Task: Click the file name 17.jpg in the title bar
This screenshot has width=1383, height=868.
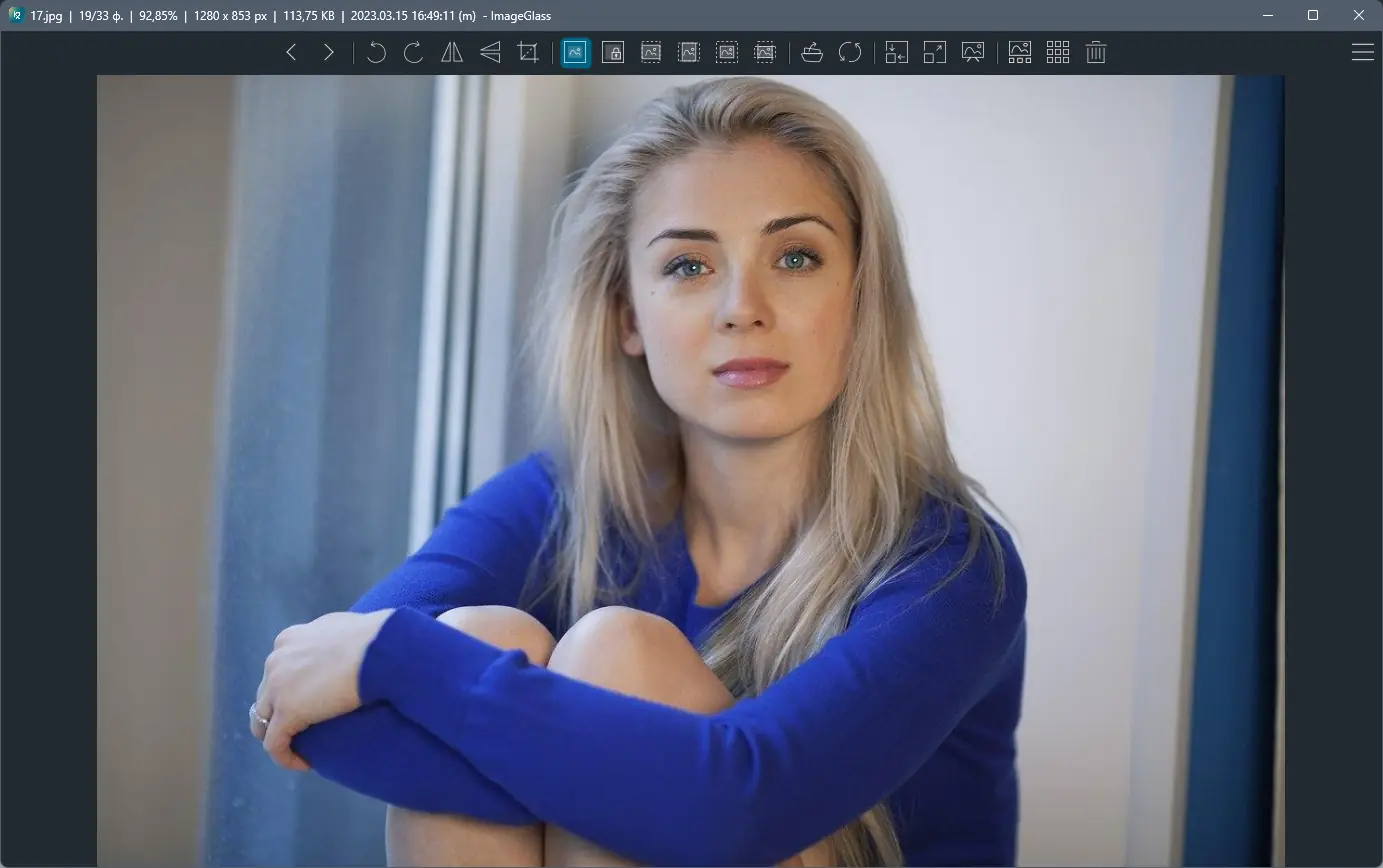Action: pyautogui.click(x=46, y=16)
